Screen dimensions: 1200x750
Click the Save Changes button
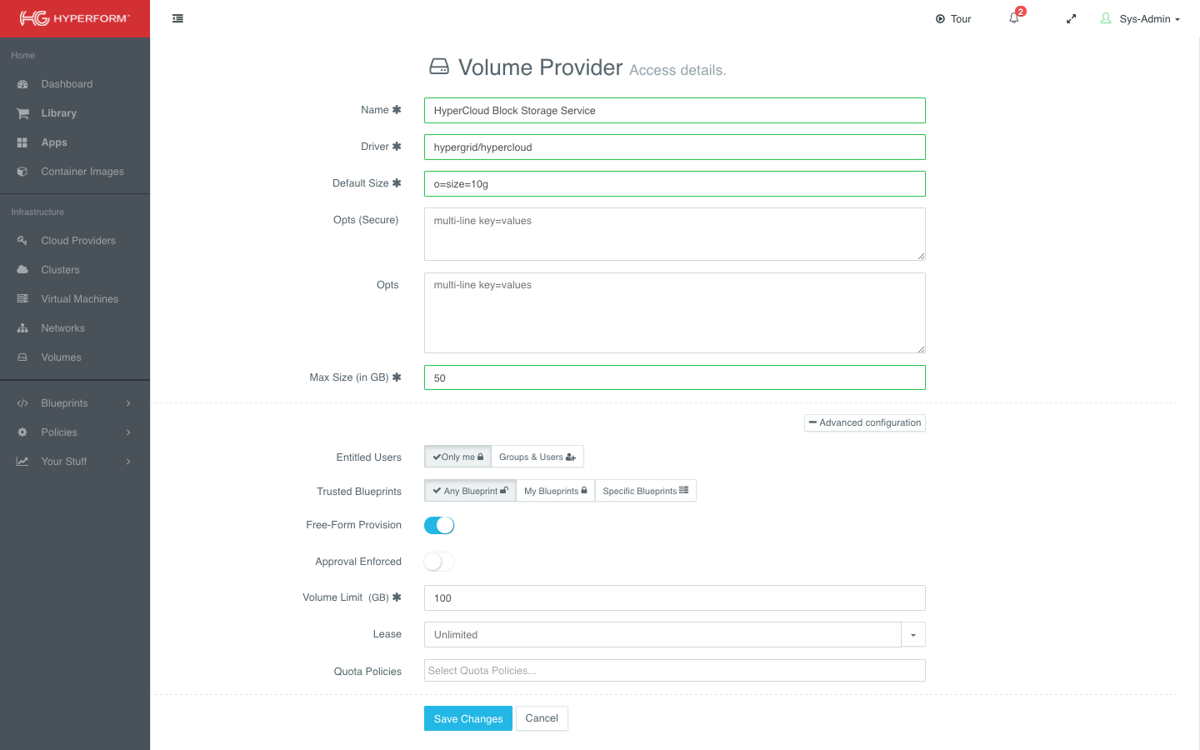point(468,719)
